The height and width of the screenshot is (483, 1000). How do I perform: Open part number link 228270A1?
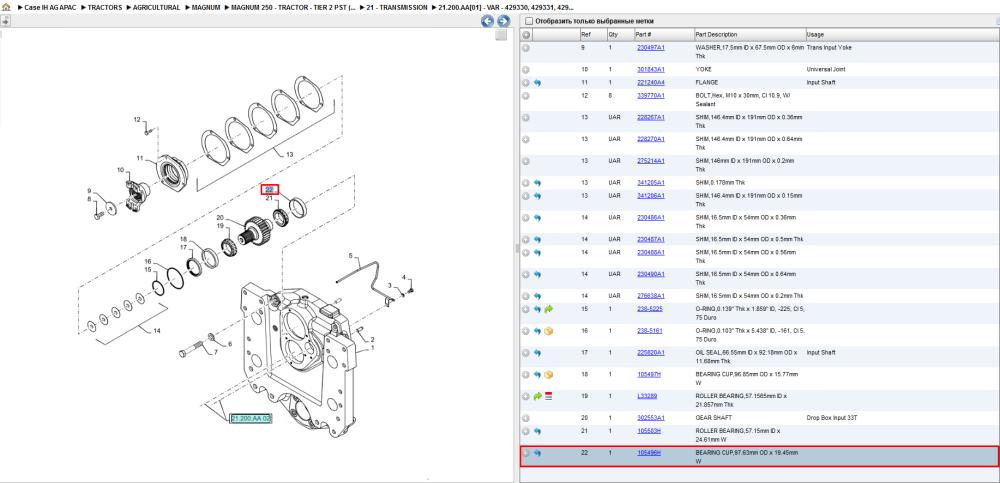651,139
